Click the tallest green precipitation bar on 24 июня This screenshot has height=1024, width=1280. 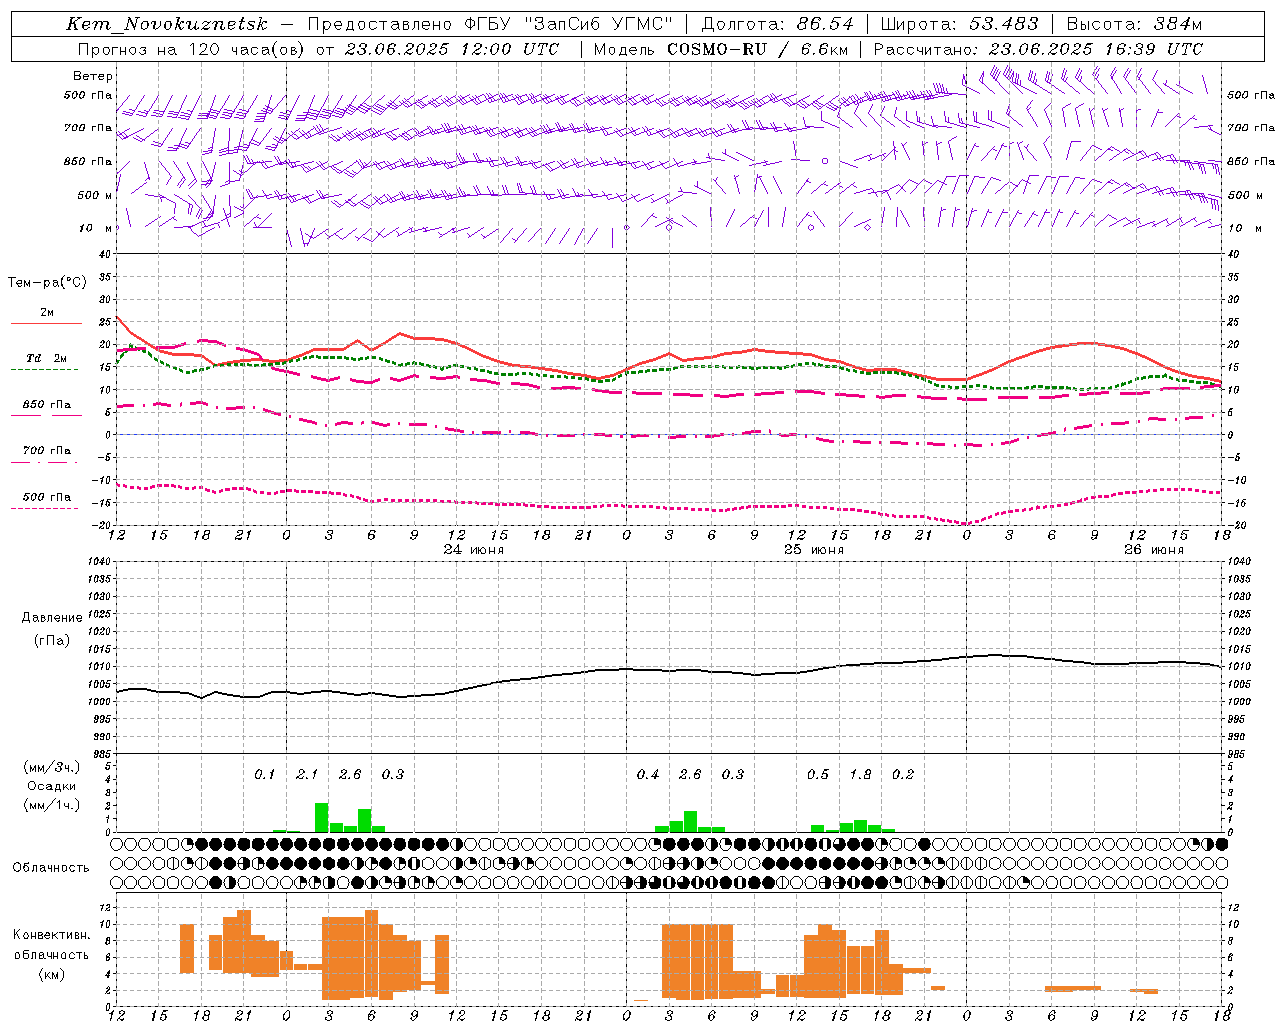[322, 818]
